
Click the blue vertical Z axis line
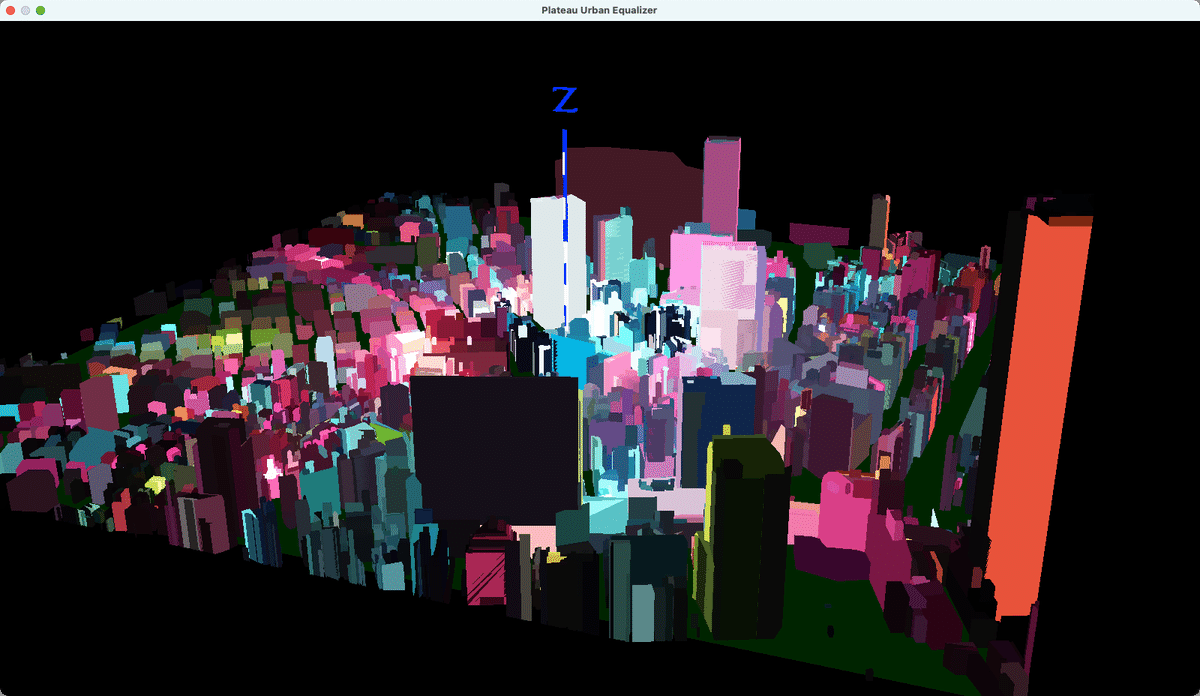coord(565,228)
